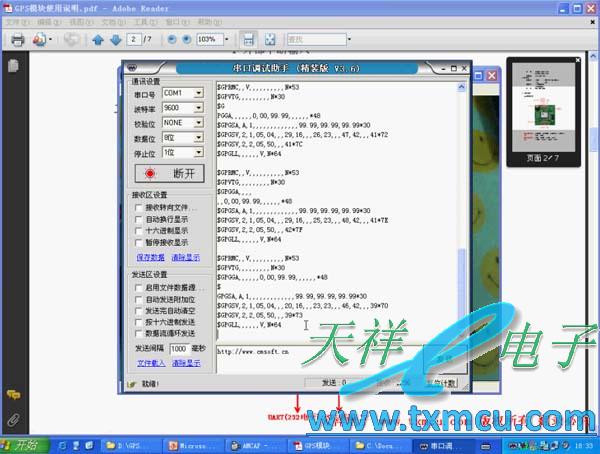This screenshot has height=454, width=600.
Task: Enable scrolling page mode icon
Action: [248, 39]
